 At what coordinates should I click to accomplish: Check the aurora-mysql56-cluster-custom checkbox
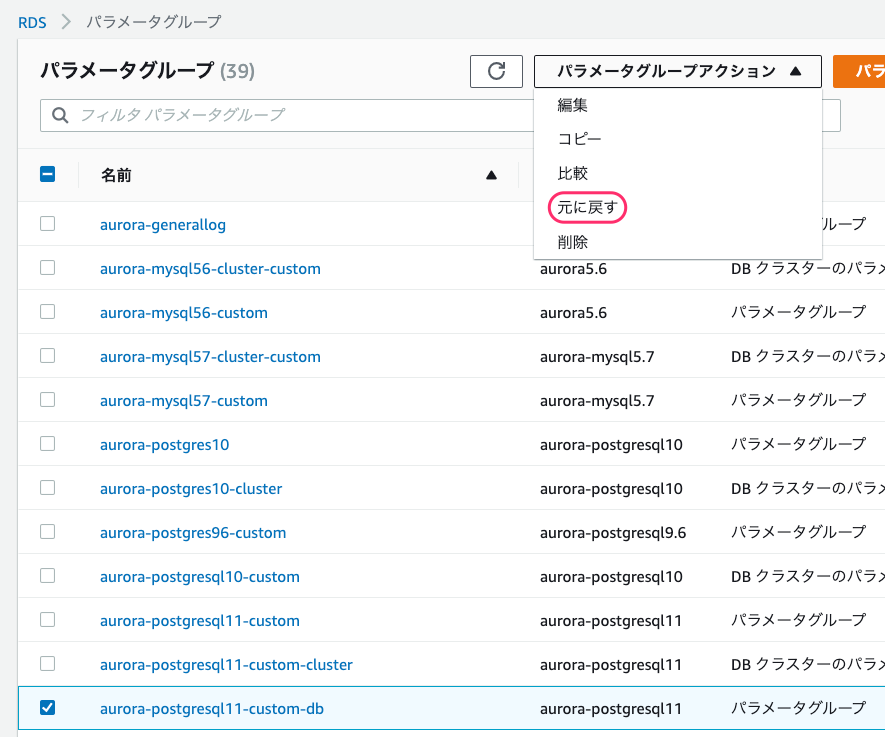[x=47, y=267]
